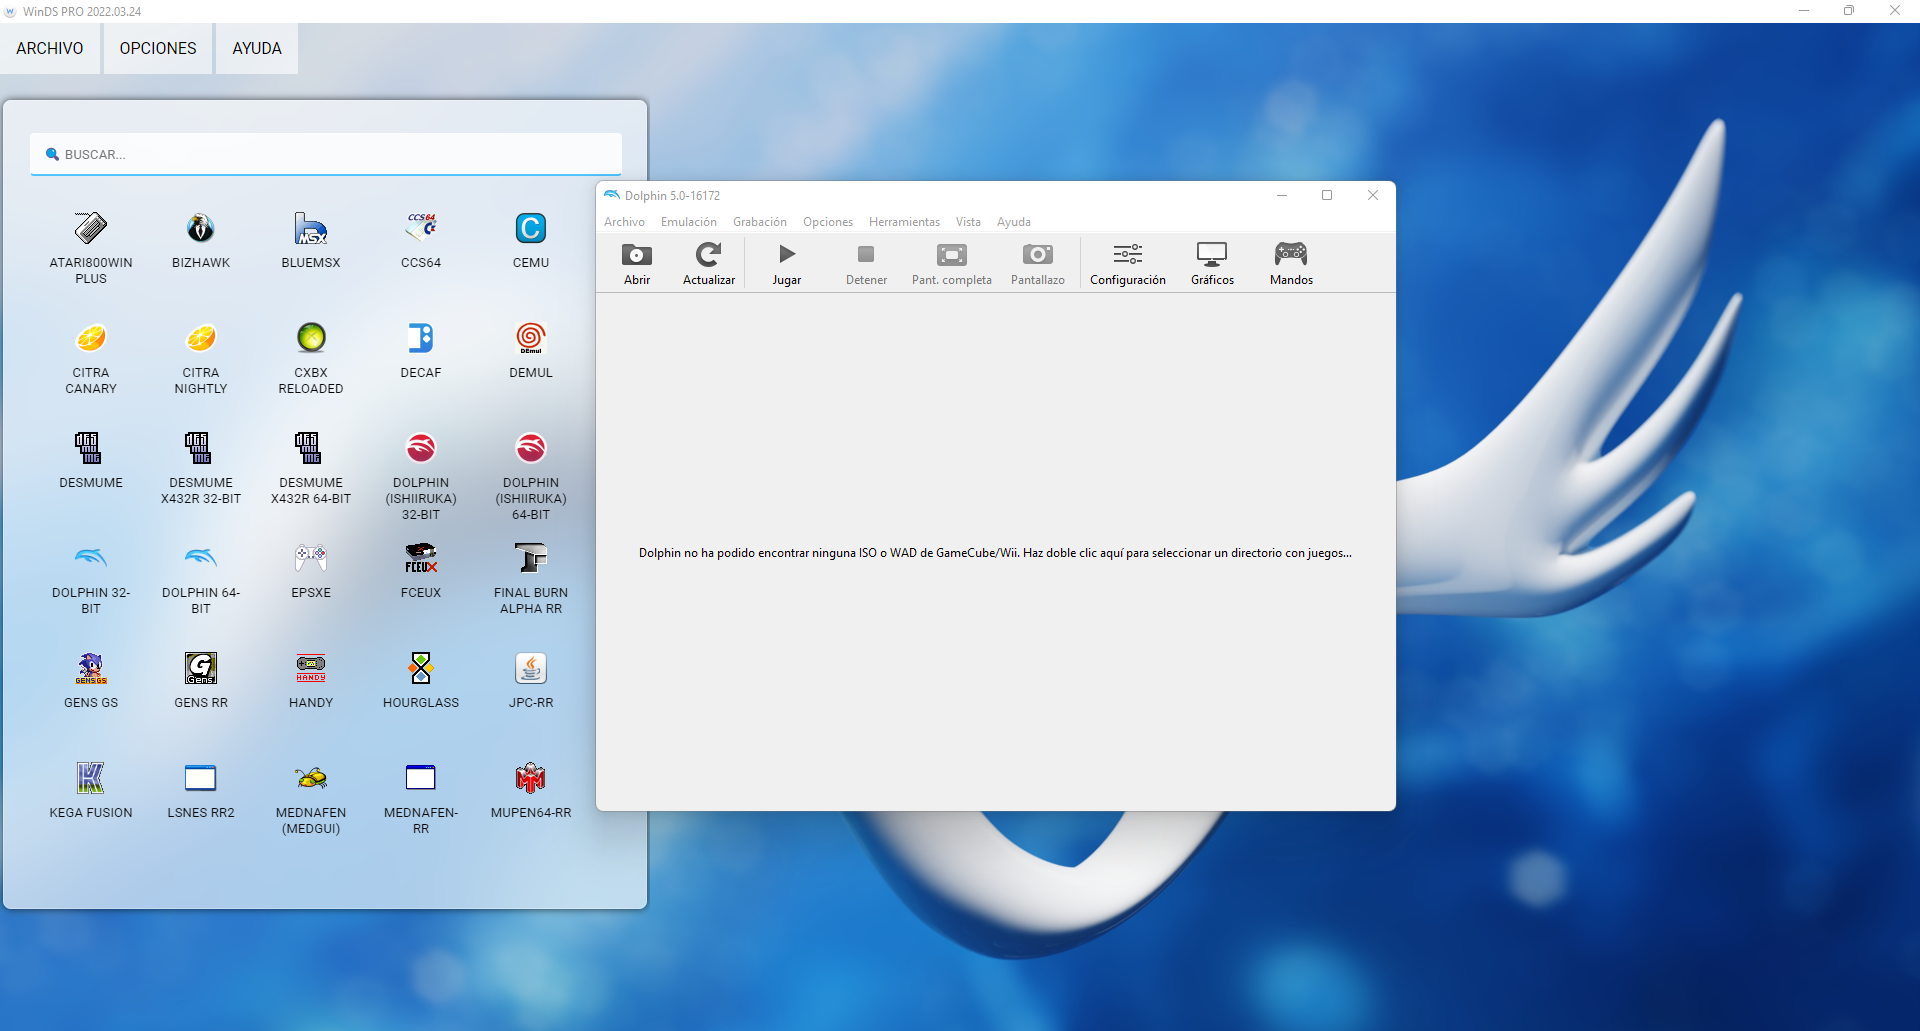Launch the Atari800Win Plus emulator
This screenshot has width=1920, height=1031.
pos(91,248)
